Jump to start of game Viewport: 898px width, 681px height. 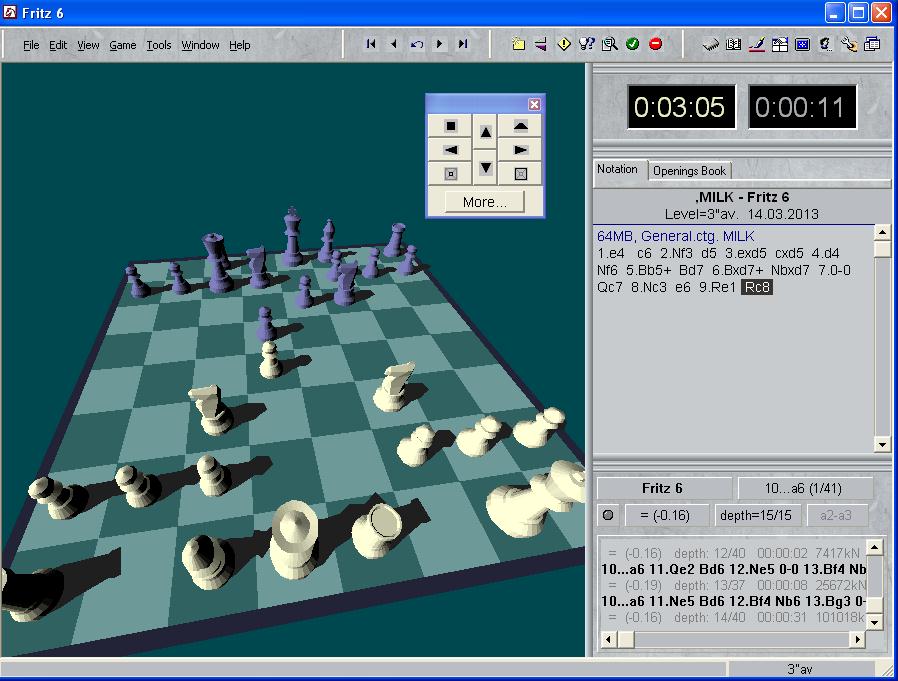click(x=371, y=44)
